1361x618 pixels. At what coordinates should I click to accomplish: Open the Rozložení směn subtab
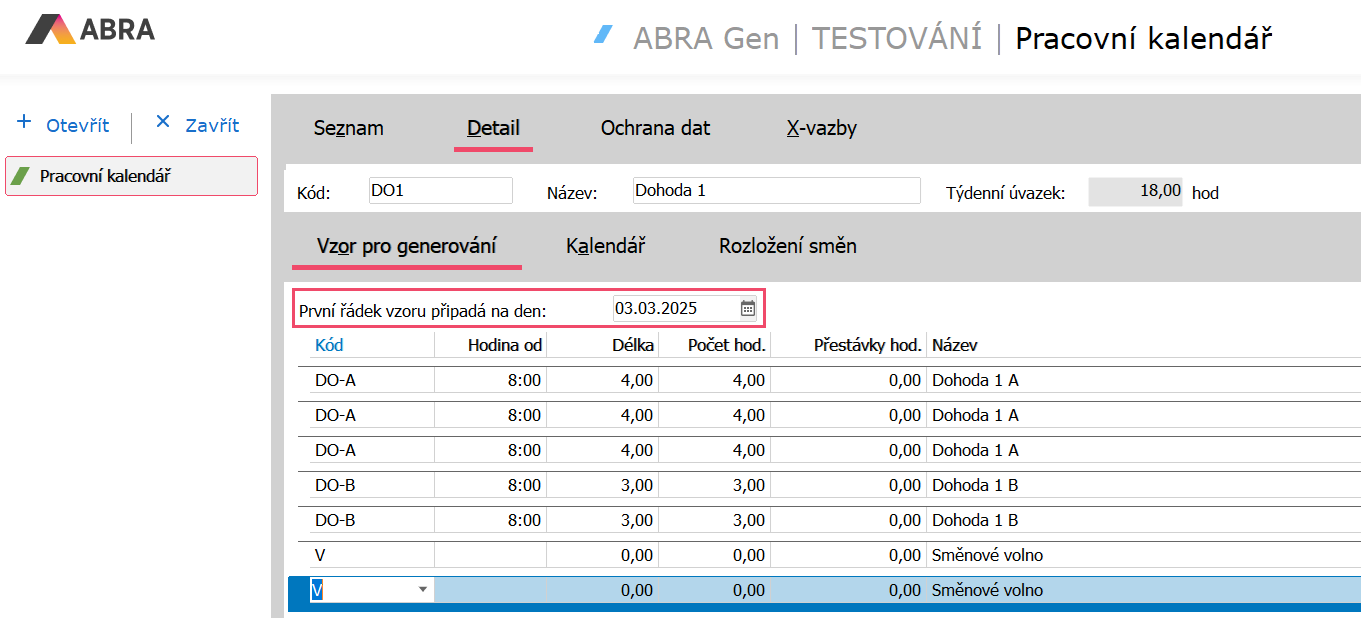click(x=787, y=246)
